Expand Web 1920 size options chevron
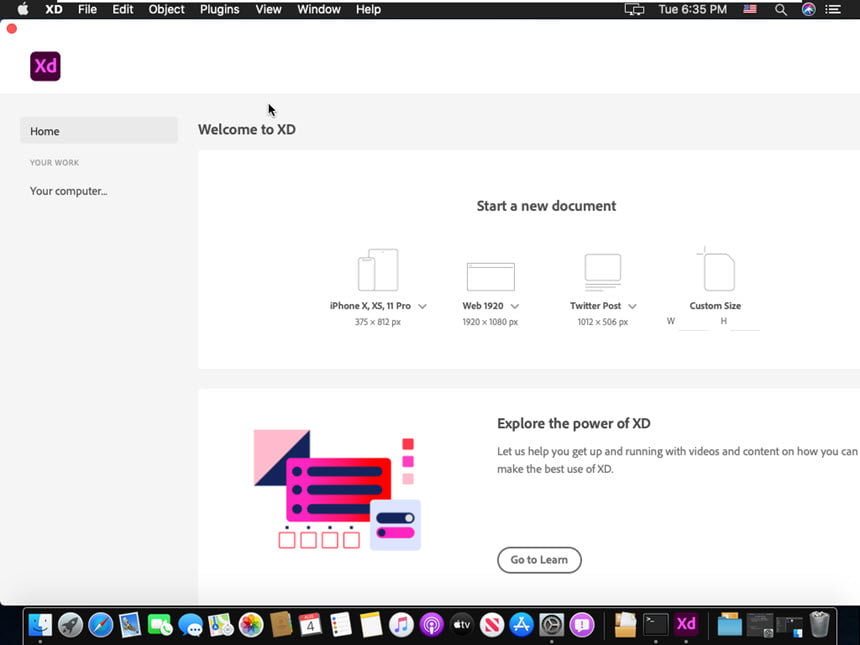 (x=514, y=306)
